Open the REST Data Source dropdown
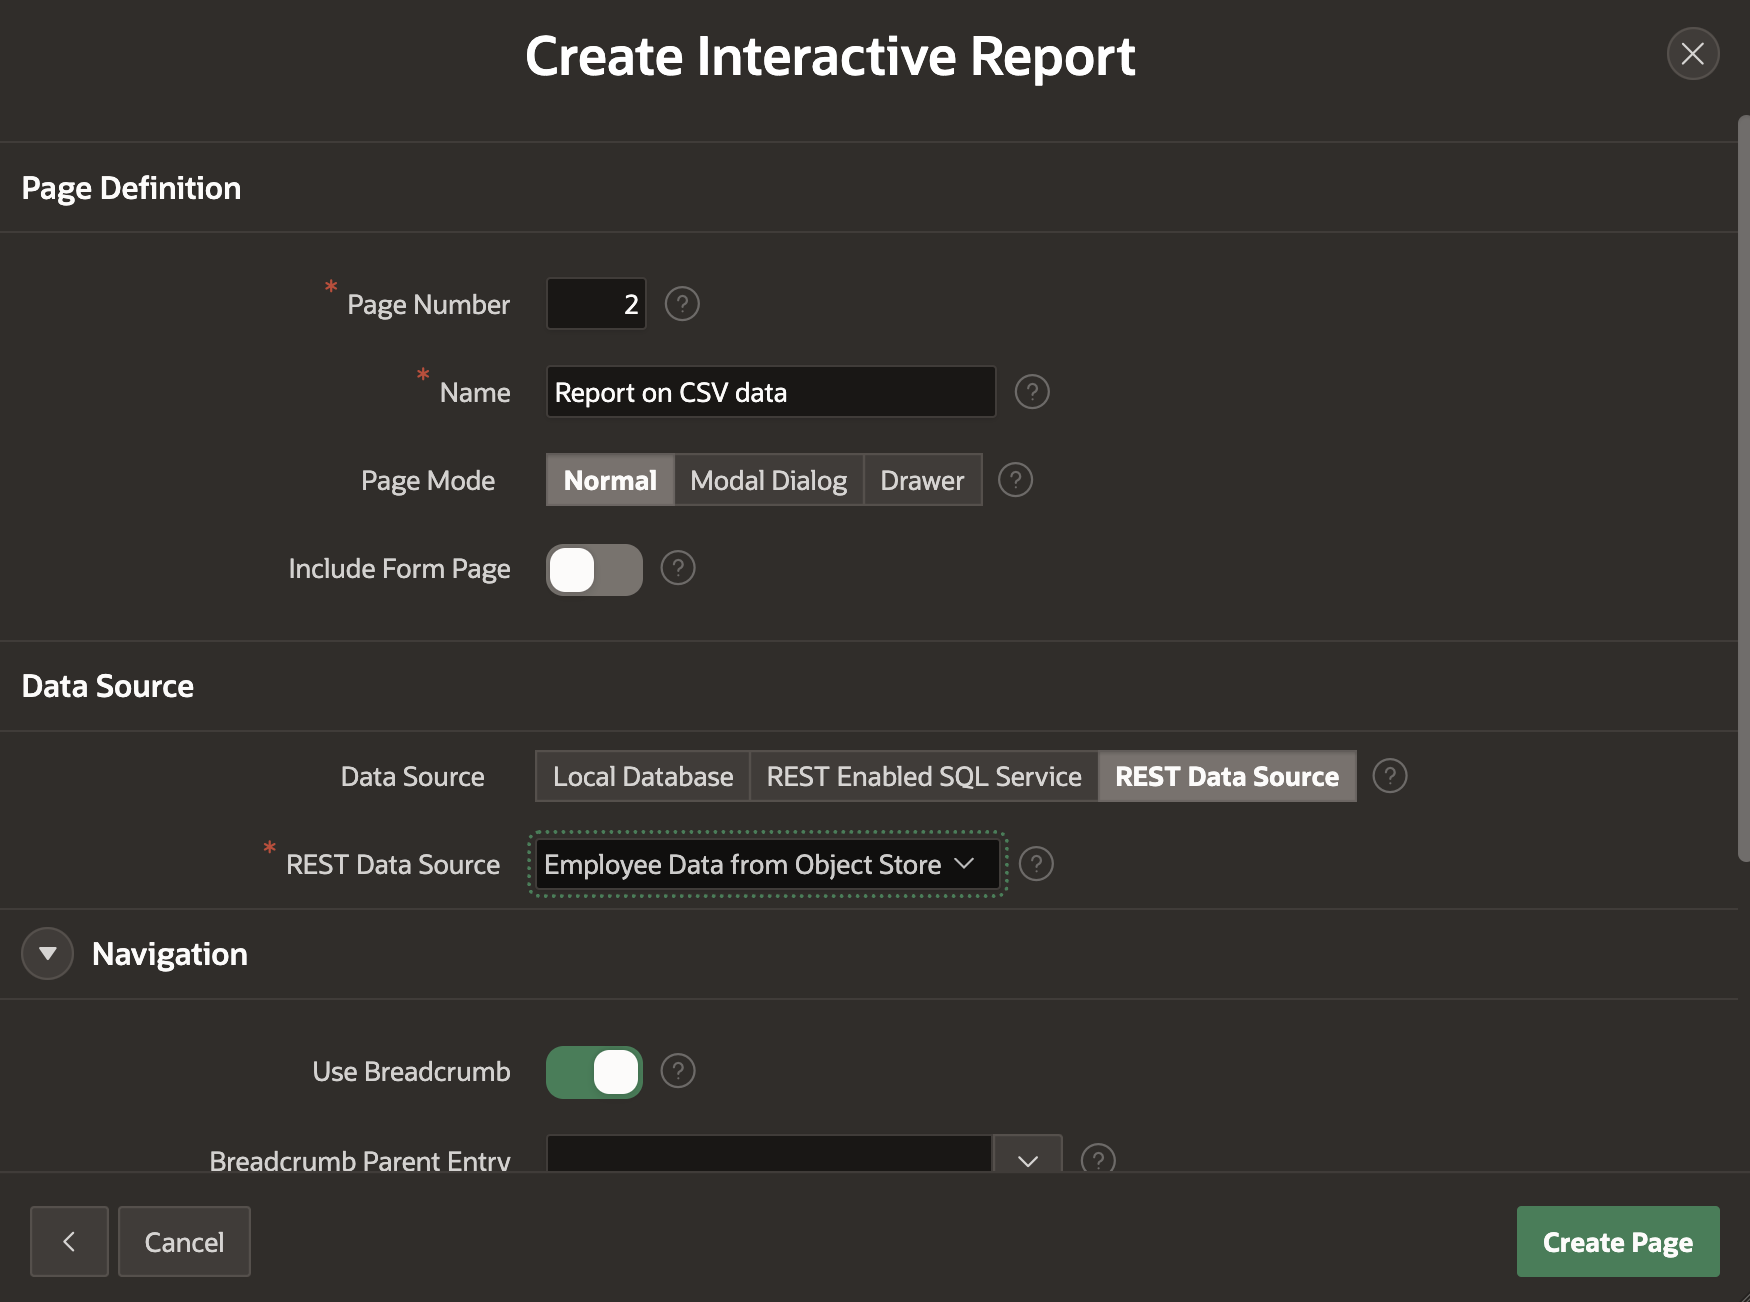Viewport: 1750px width, 1302px height. click(767, 865)
